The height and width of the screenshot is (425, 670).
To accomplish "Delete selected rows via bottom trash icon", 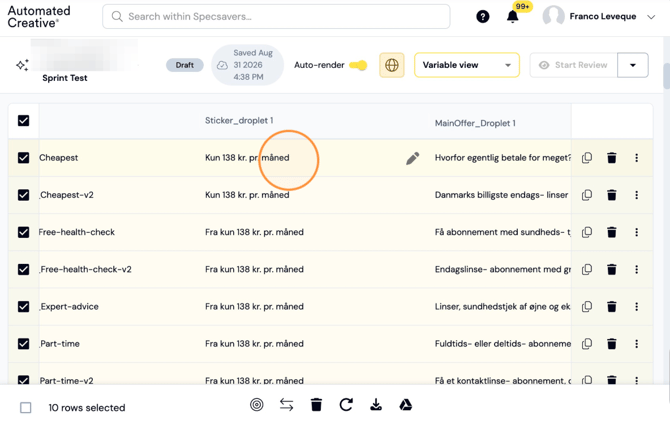I will click(316, 404).
